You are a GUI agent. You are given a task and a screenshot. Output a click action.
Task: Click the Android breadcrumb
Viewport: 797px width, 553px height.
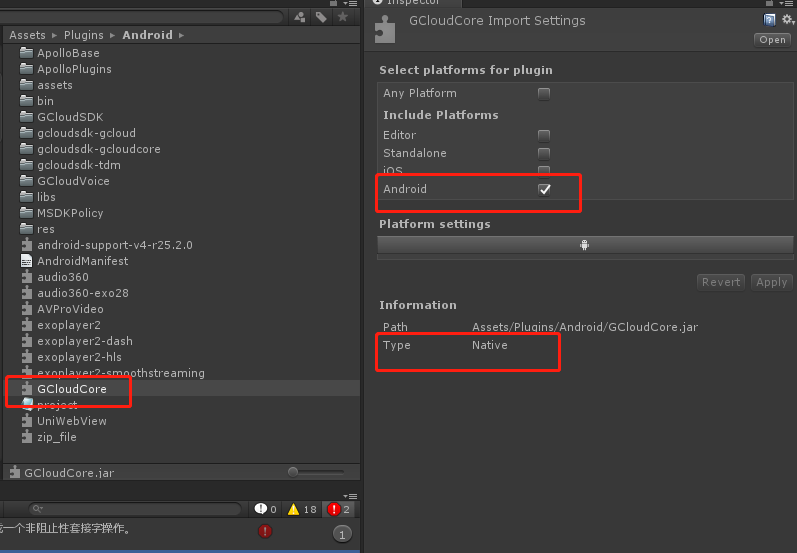pyautogui.click(x=147, y=35)
